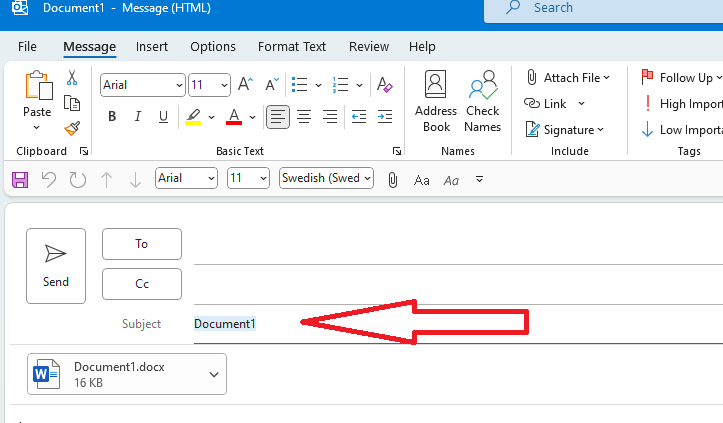The width and height of the screenshot is (723, 423).
Task: Click the Clear All Formatting icon
Action: click(384, 85)
